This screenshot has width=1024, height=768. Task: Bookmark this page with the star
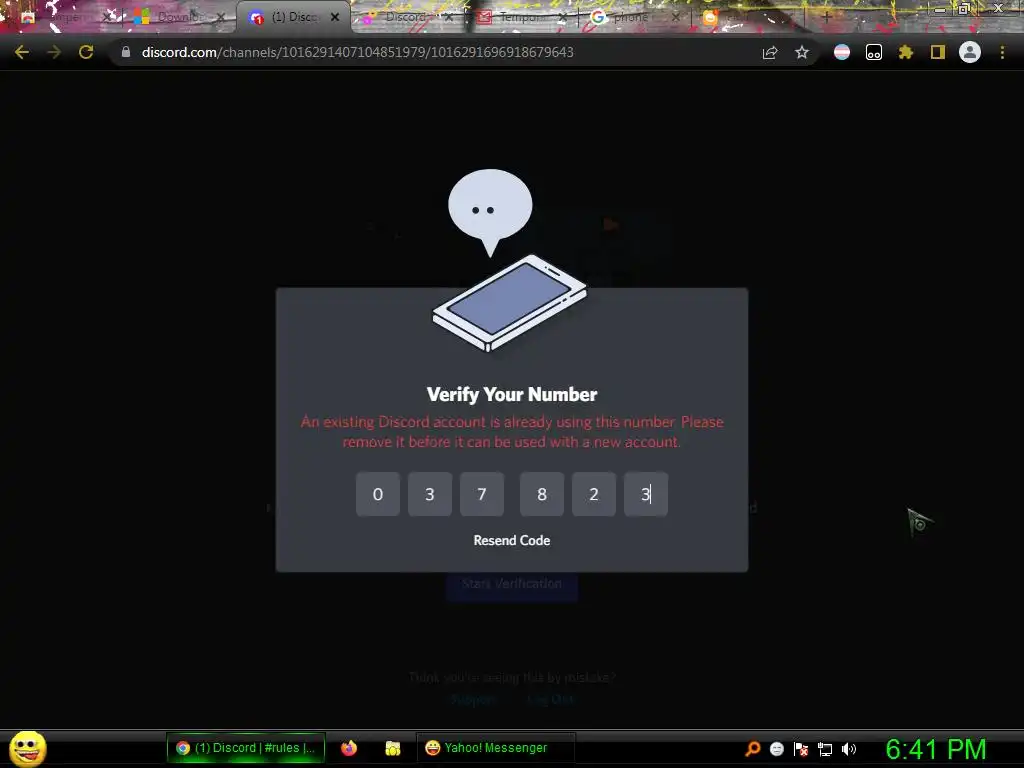click(802, 52)
